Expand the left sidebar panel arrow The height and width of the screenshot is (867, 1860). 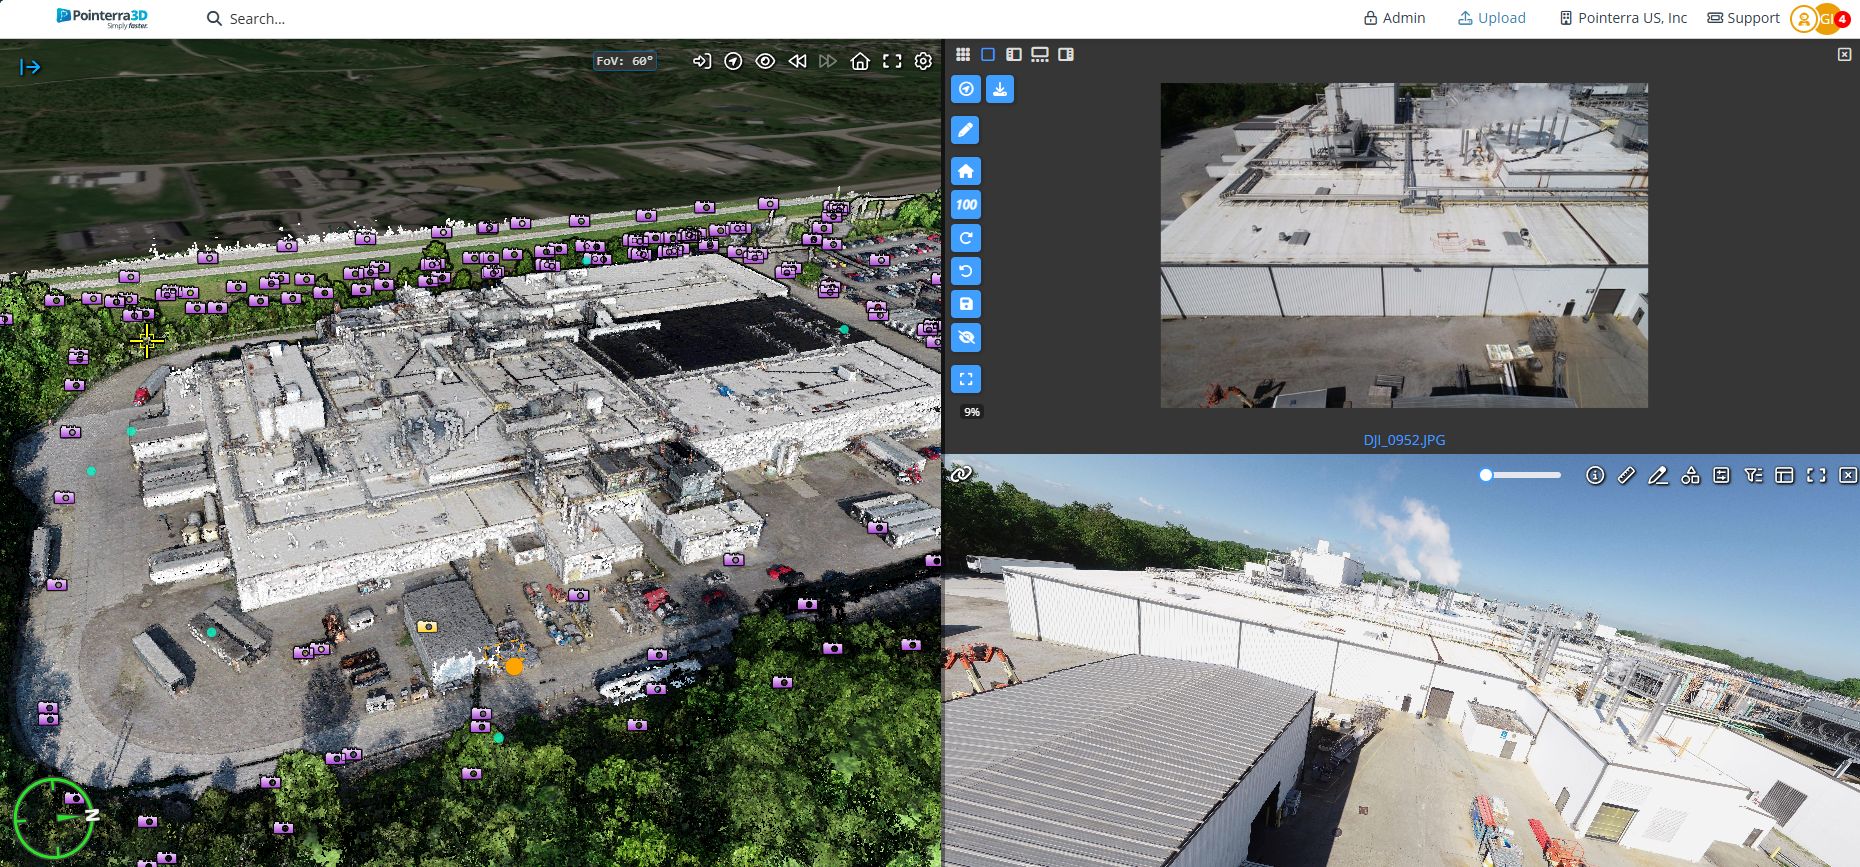pyautogui.click(x=30, y=67)
